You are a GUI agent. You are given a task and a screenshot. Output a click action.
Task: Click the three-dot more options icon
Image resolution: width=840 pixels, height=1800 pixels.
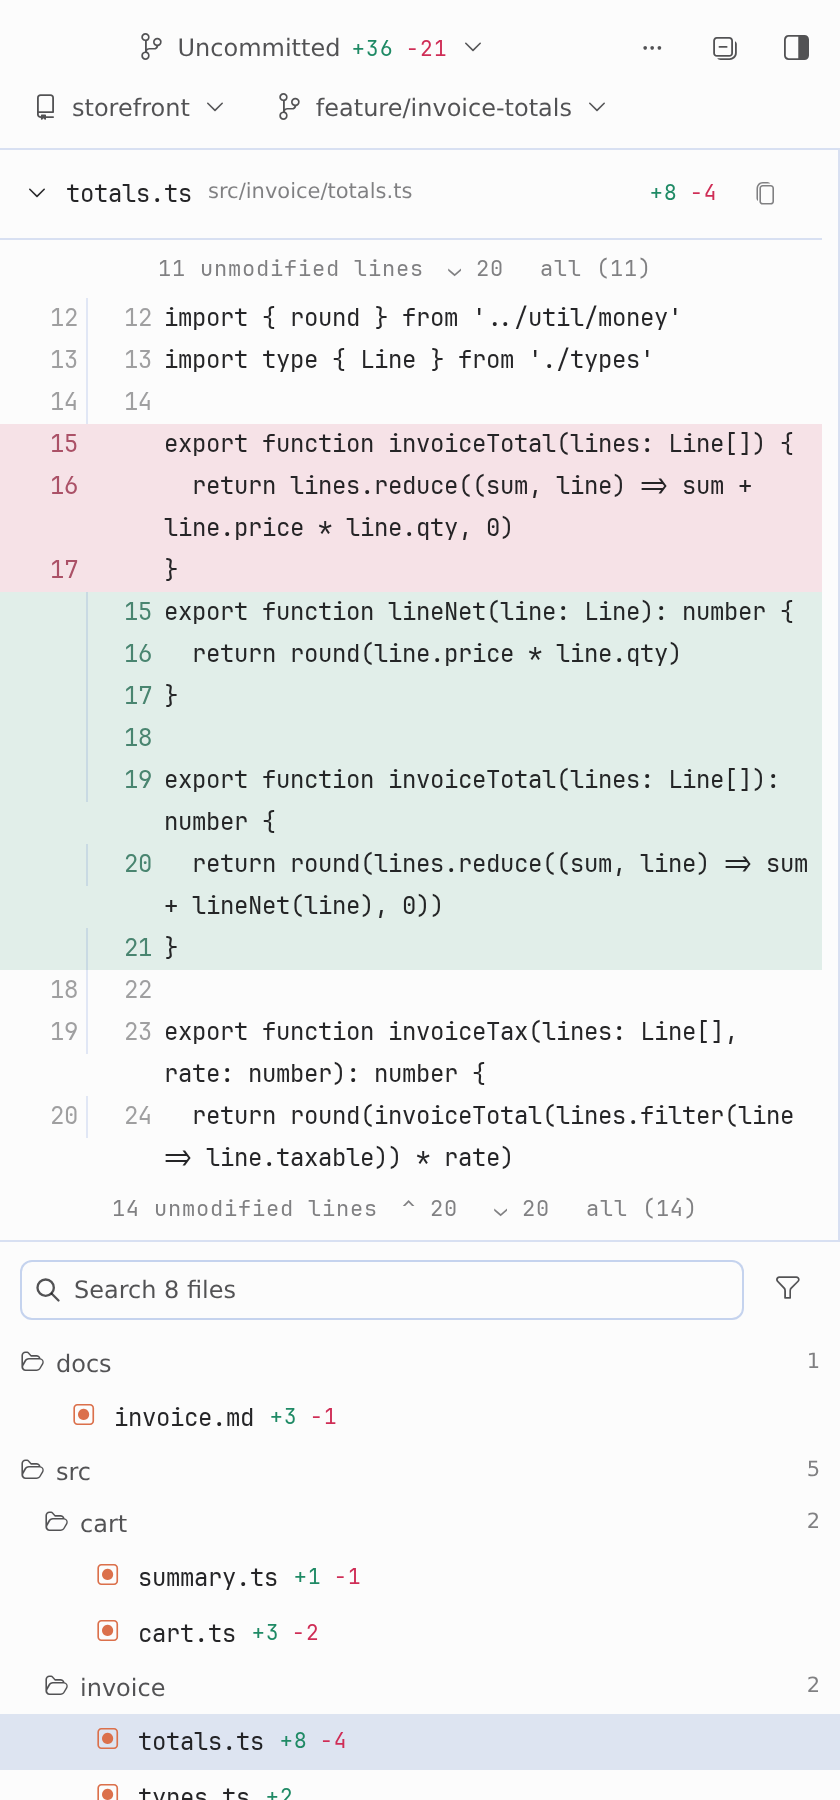point(652,48)
